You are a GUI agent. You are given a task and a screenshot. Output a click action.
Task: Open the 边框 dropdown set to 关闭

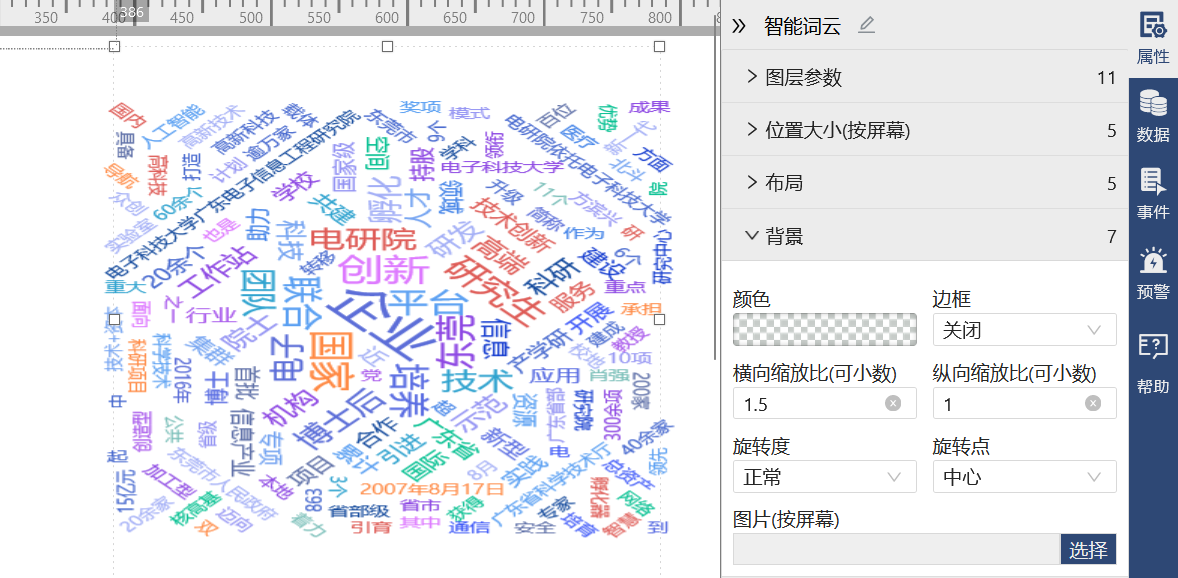(1025, 330)
